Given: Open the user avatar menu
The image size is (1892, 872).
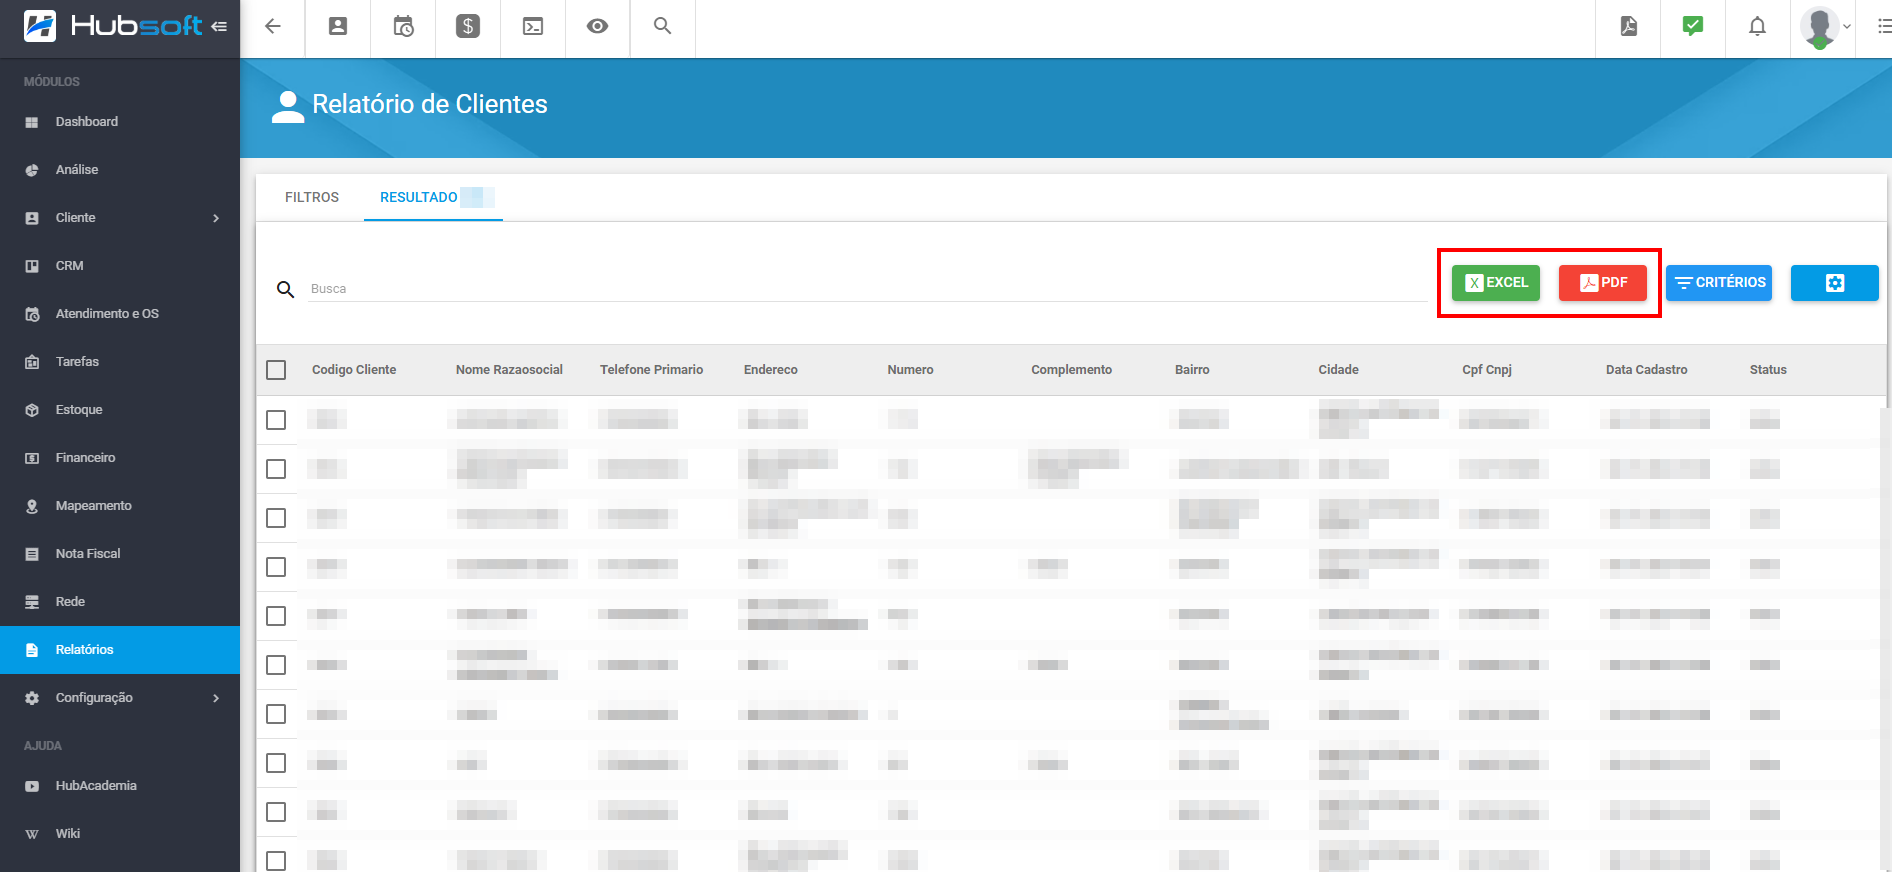Looking at the screenshot, I should point(1825,27).
